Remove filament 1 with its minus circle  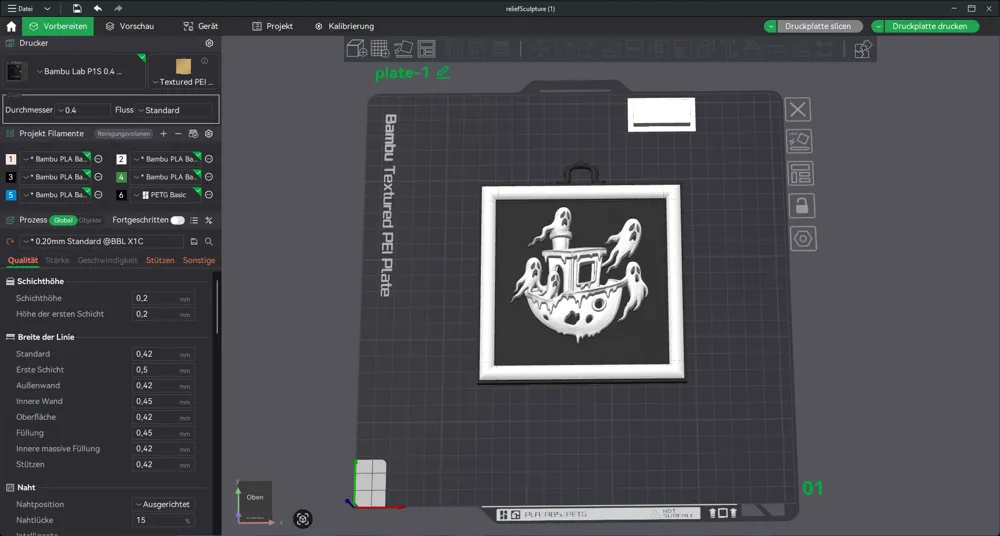(98, 159)
